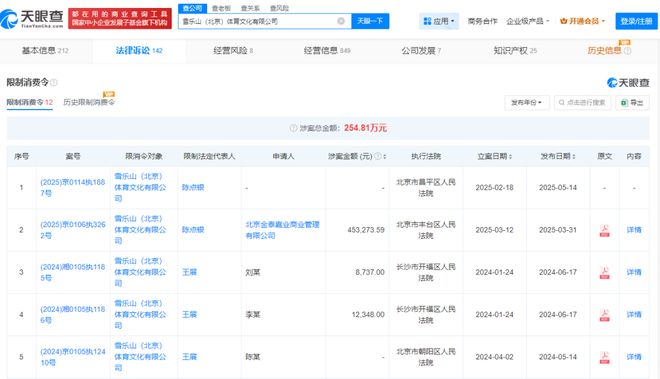Click info icon beside 涉案总金额
This screenshot has height=379, width=660.
pos(293,128)
